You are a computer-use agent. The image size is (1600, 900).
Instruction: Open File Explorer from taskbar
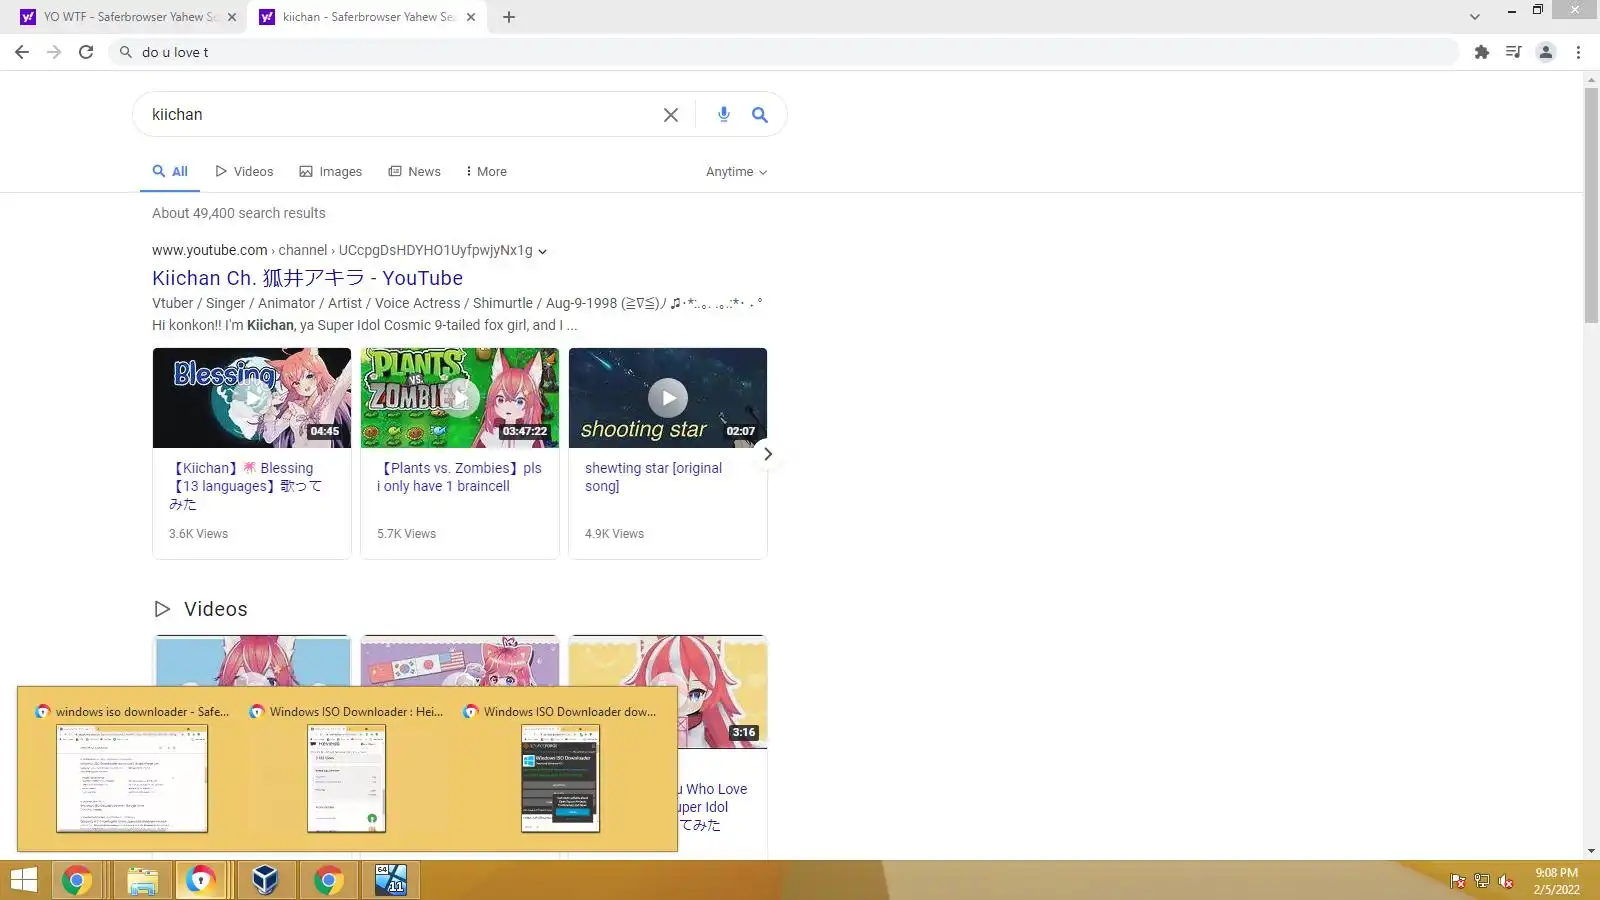(143, 880)
